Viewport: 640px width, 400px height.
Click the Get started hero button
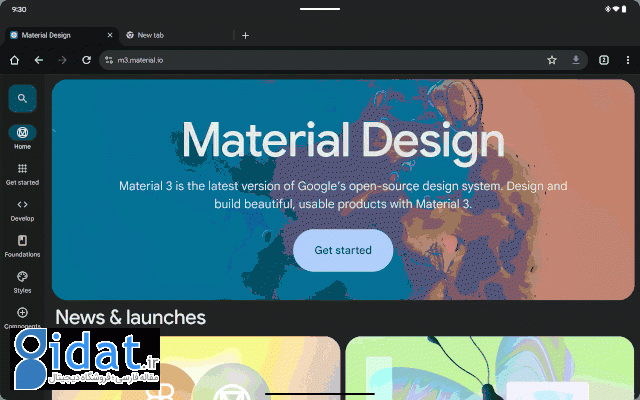coord(343,250)
